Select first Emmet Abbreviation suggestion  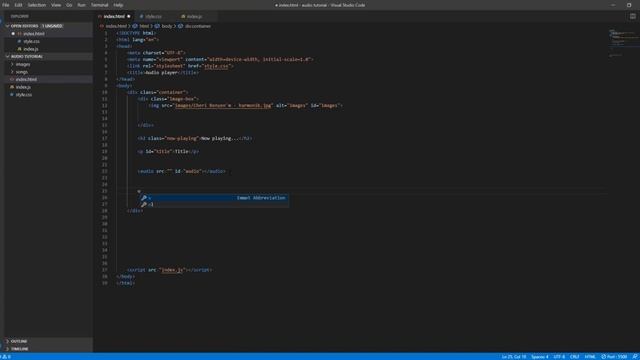point(214,198)
